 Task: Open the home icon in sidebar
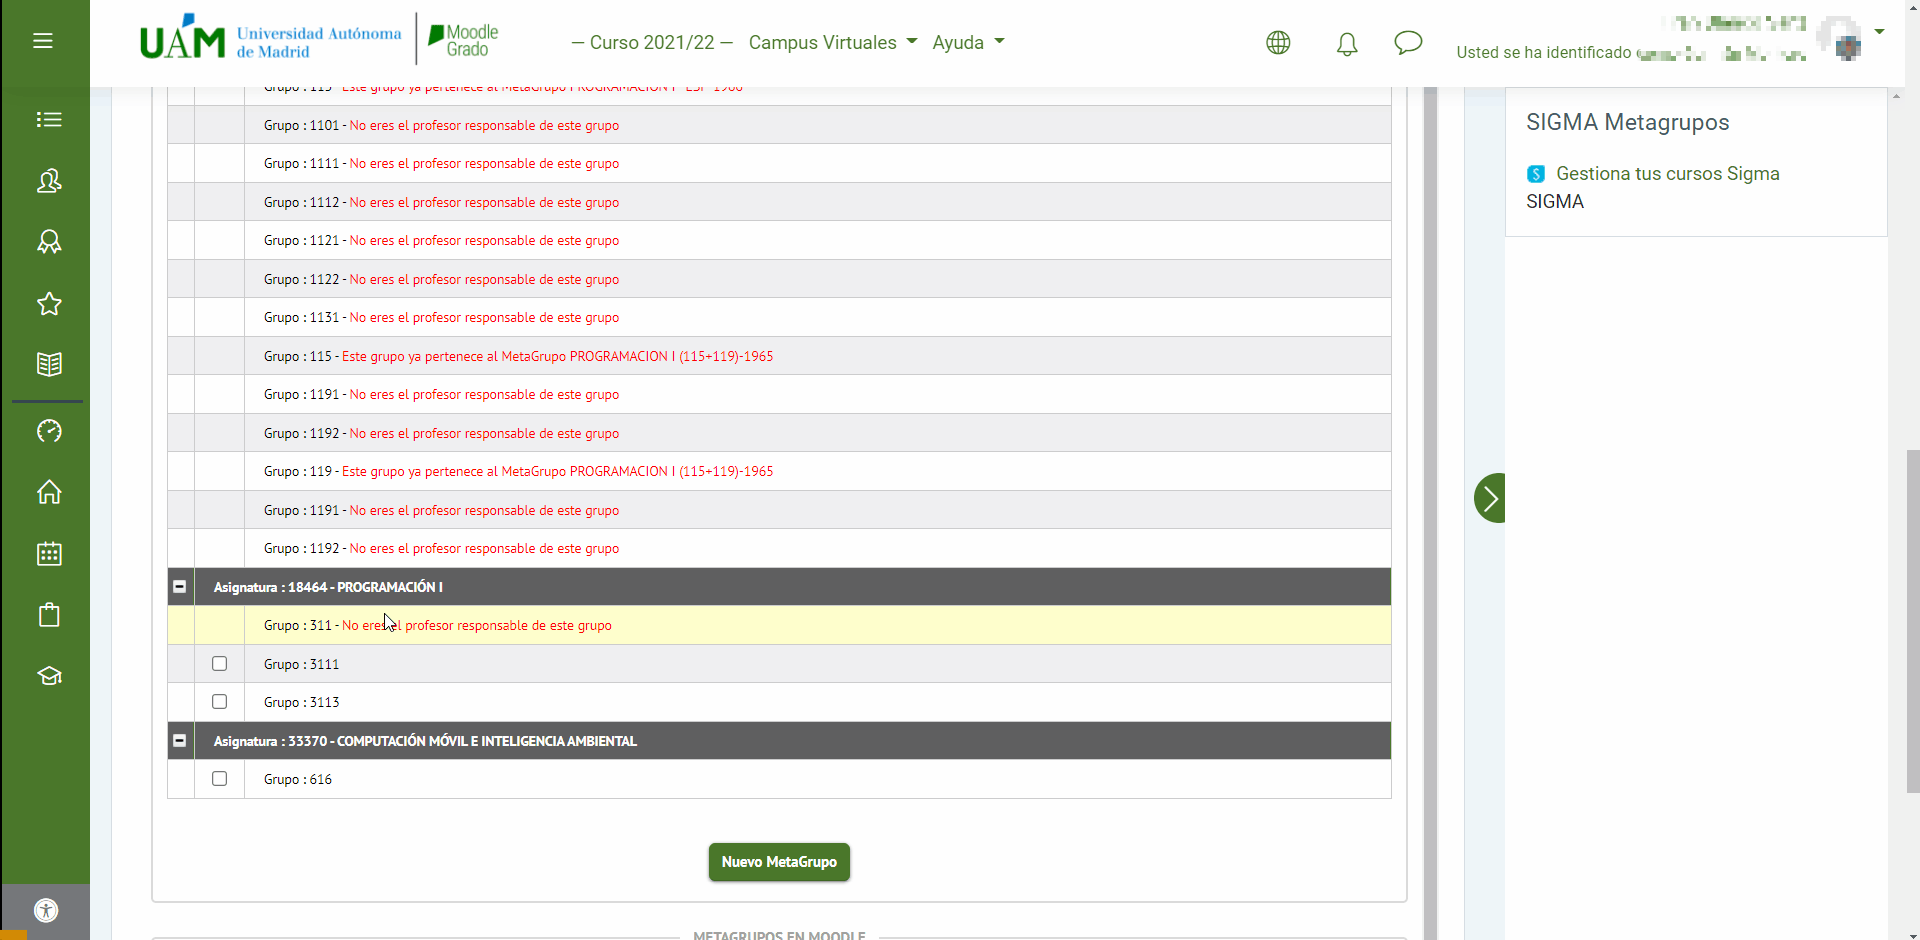tap(49, 492)
